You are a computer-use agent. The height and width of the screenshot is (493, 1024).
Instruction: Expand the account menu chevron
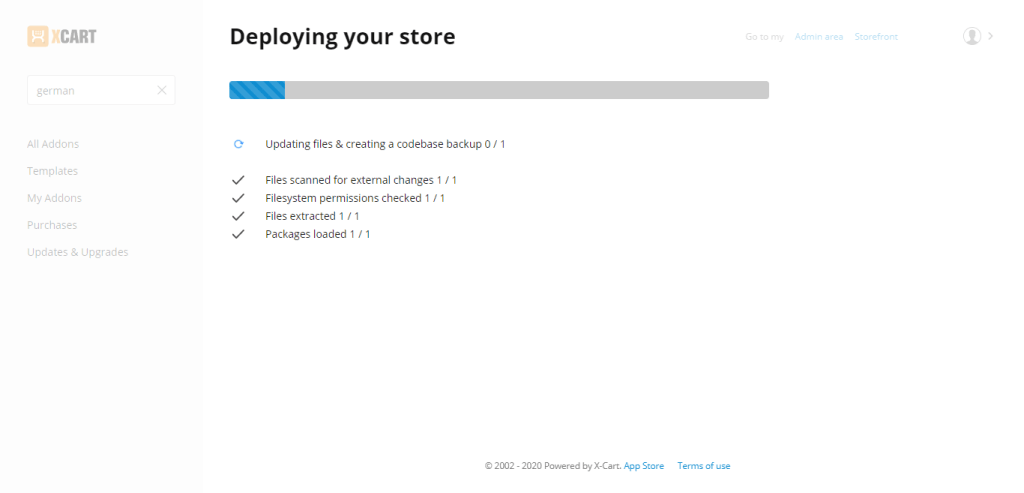[990, 36]
